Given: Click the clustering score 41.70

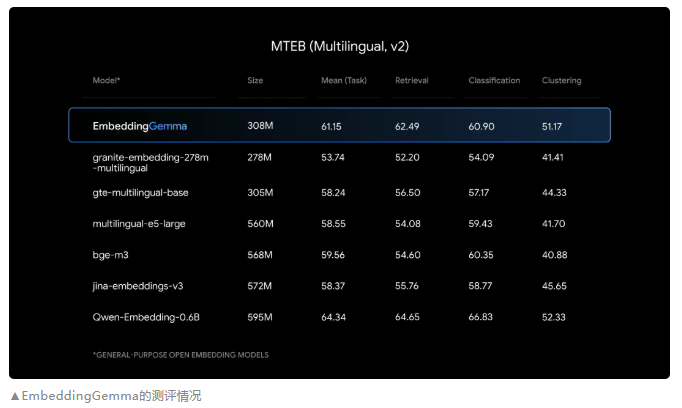Looking at the screenshot, I should tap(553, 224).
